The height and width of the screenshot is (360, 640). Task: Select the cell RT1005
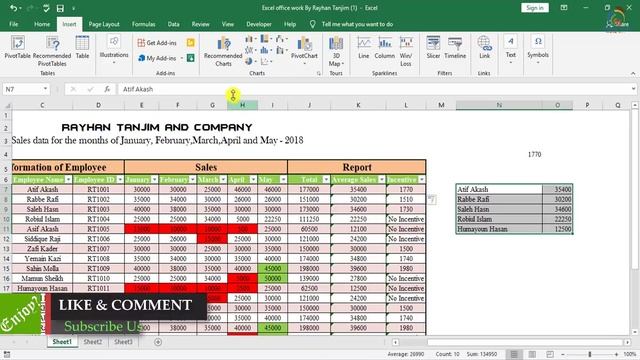tap(98, 229)
